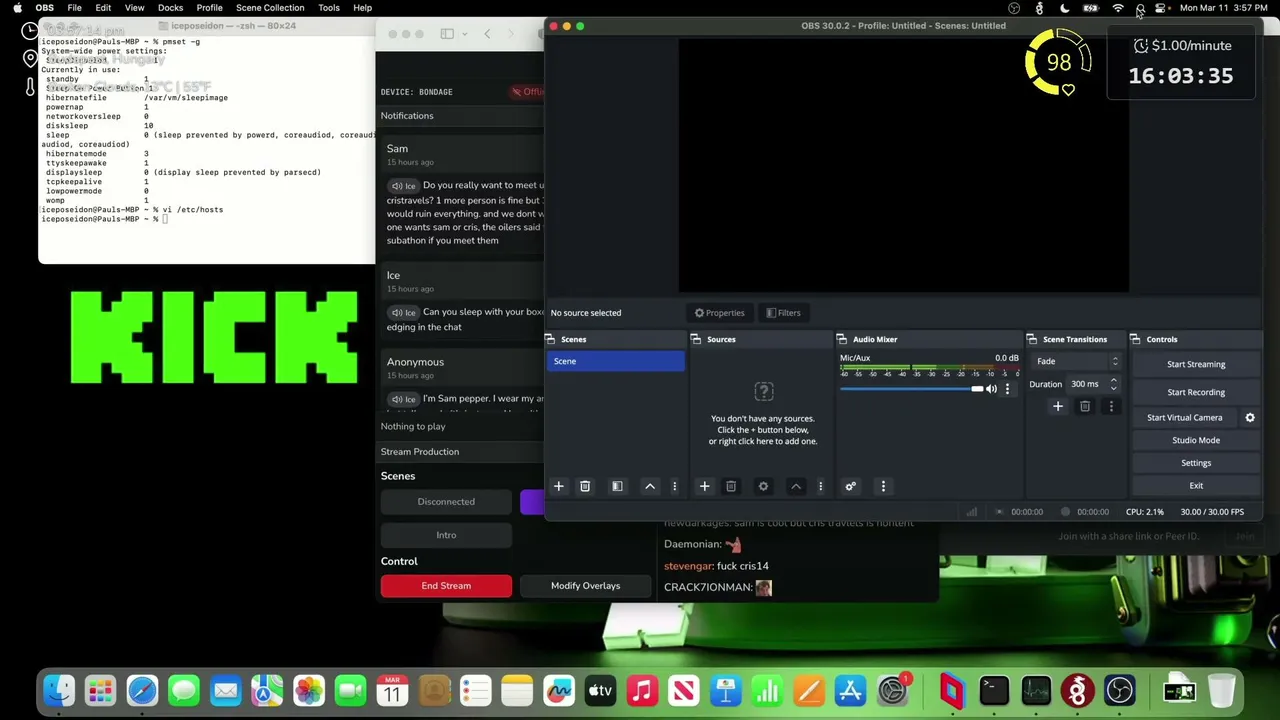Image resolution: width=1280 pixels, height=720 pixels.
Task: Open Fade transition dropdown
Action: point(1077,362)
